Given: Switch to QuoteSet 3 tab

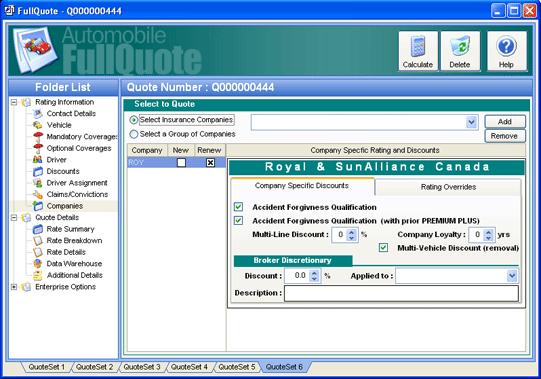Looking at the screenshot, I should coord(142,367).
